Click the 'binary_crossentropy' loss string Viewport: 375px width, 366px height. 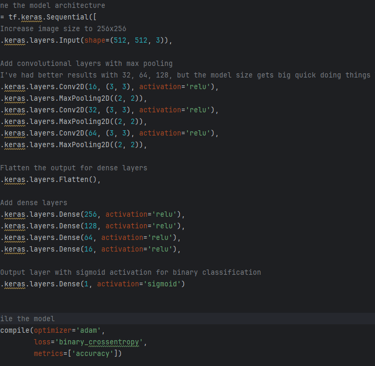click(101, 342)
